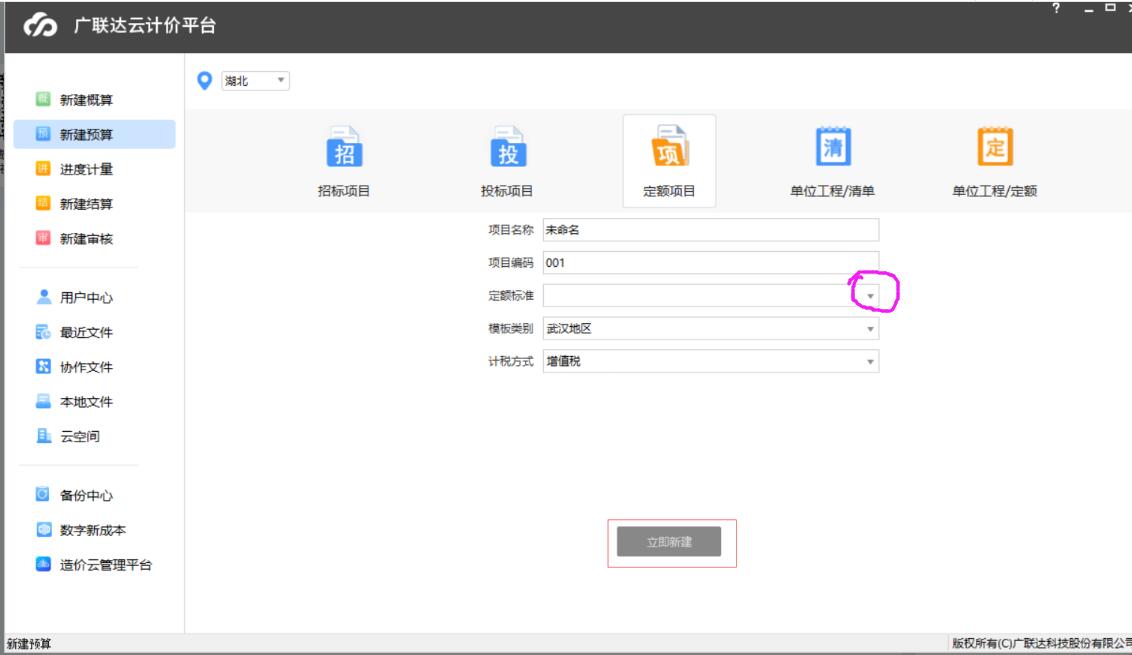Viewport: 1132px width, 655px height.
Task: Click the 项目编码 input field
Action: click(710, 262)
